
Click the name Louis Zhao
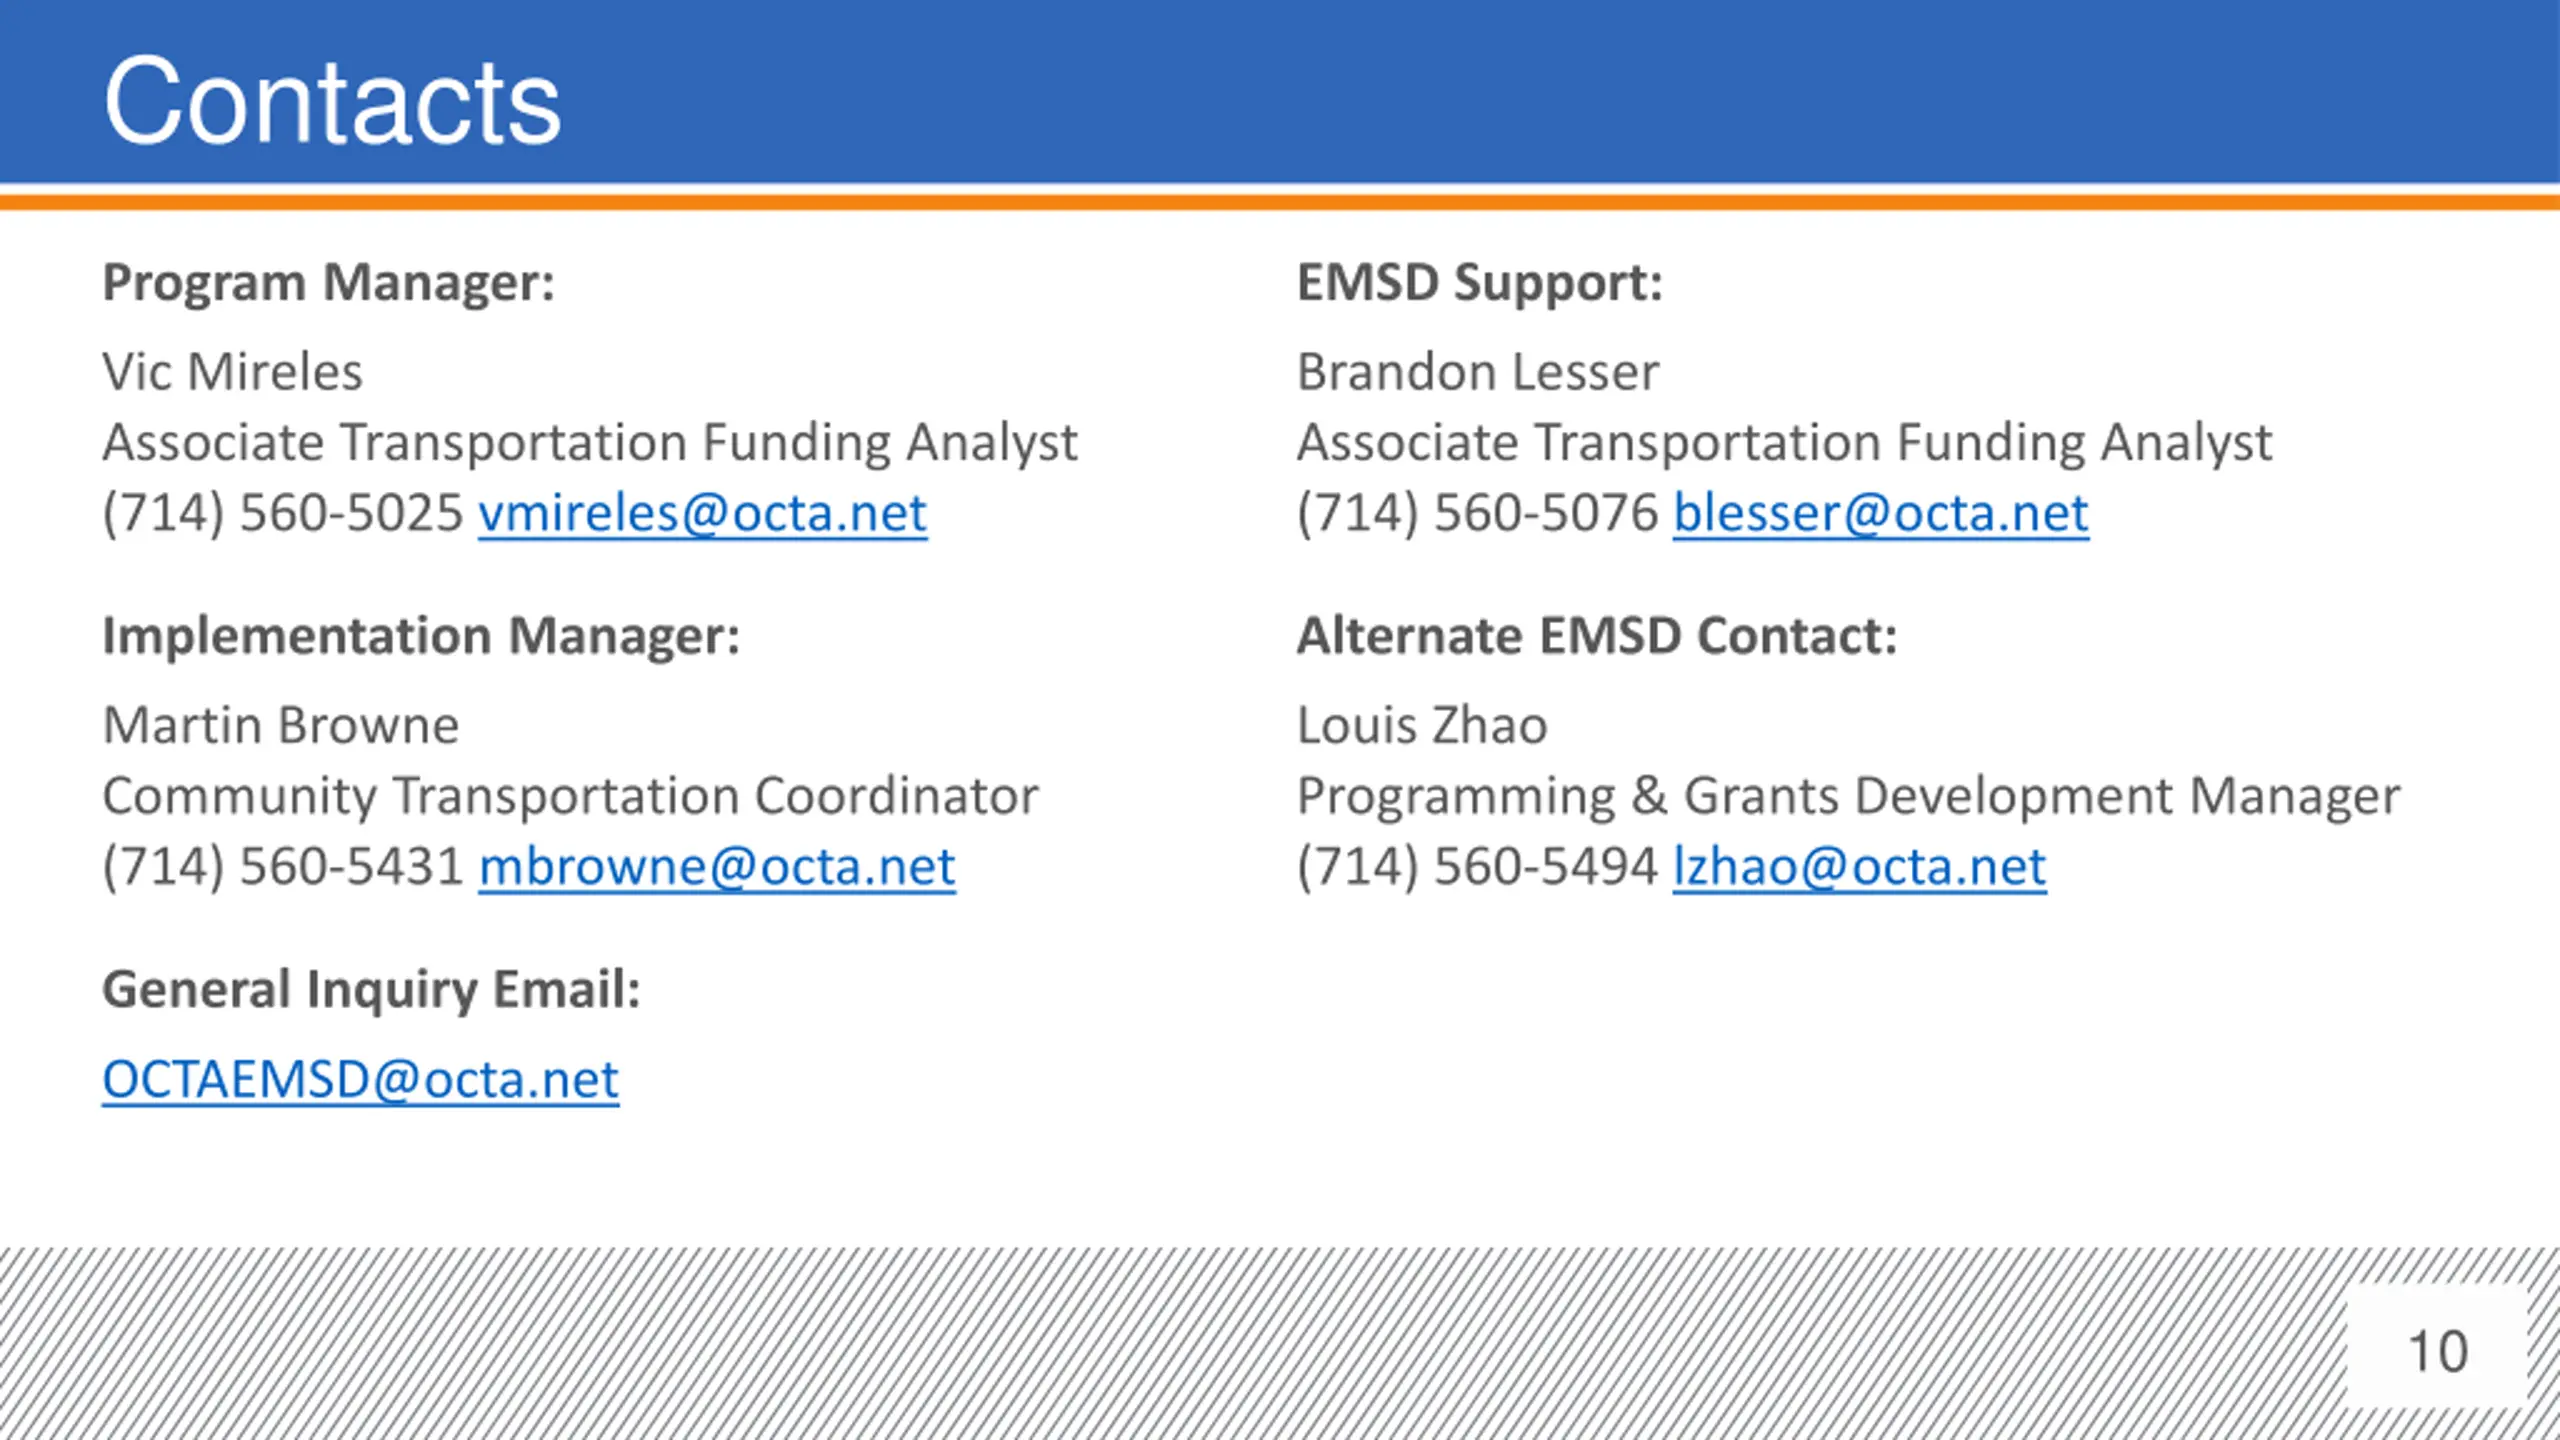[1422, 725]
